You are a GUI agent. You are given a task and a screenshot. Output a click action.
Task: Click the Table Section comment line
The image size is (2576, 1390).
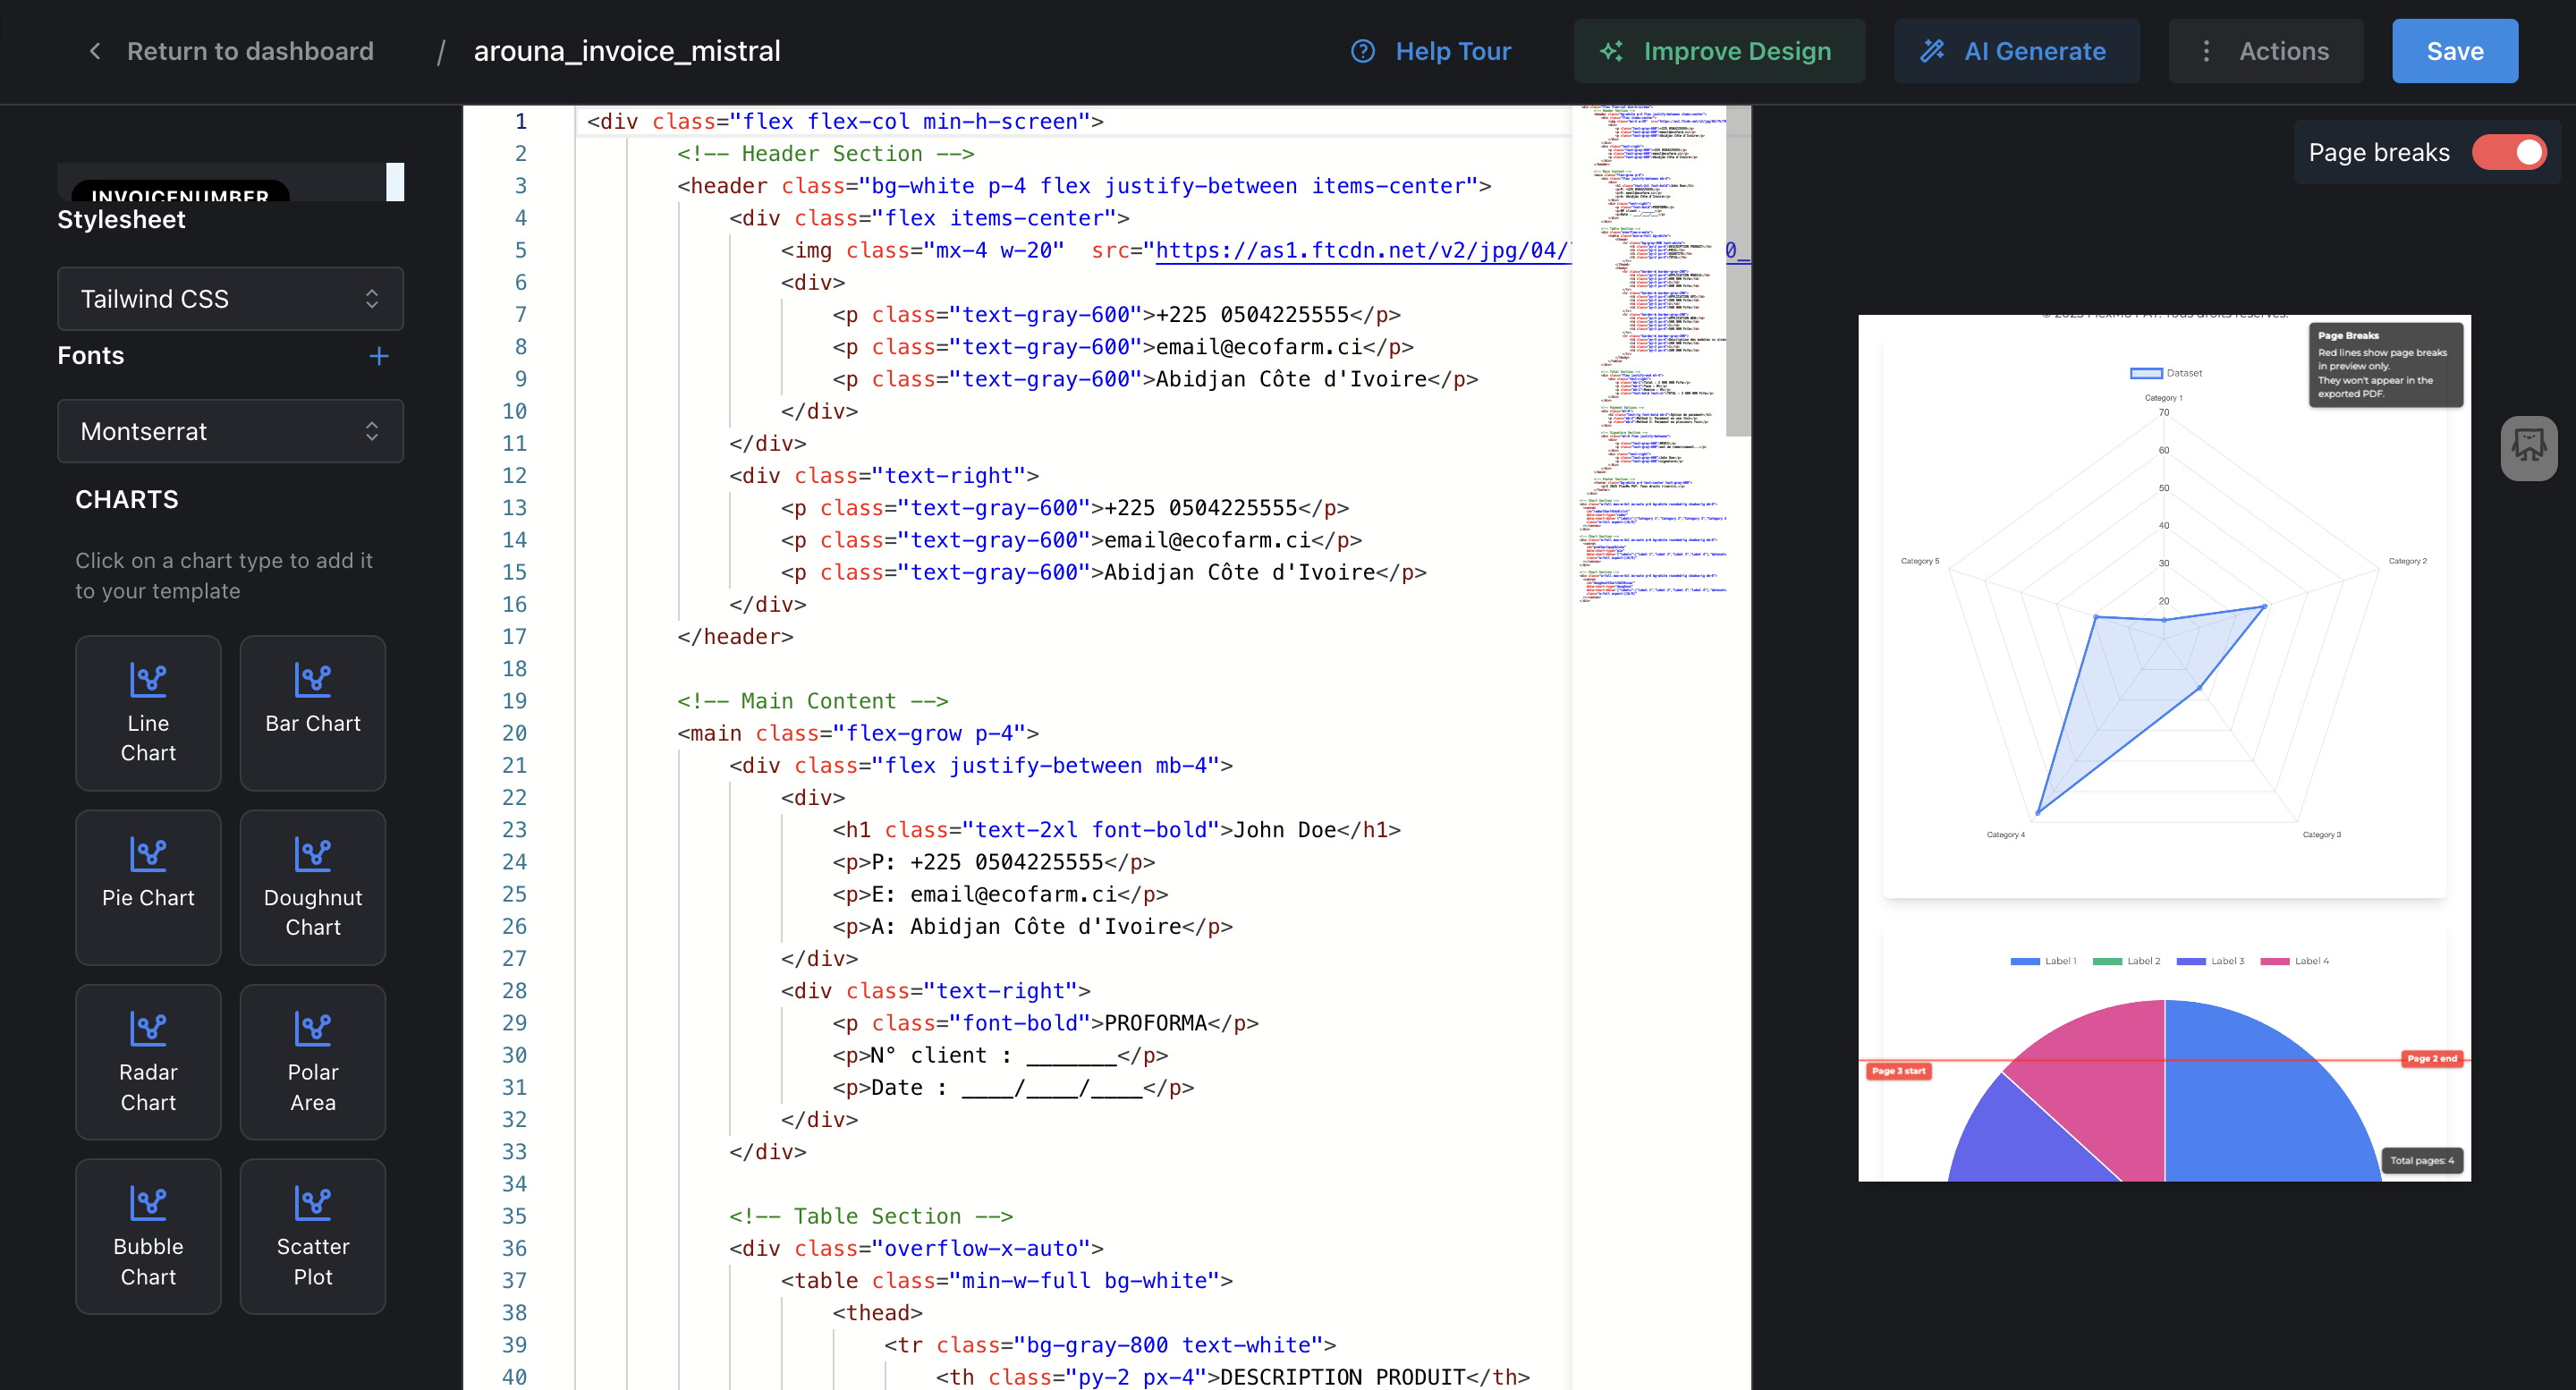tap(871, 1216)
